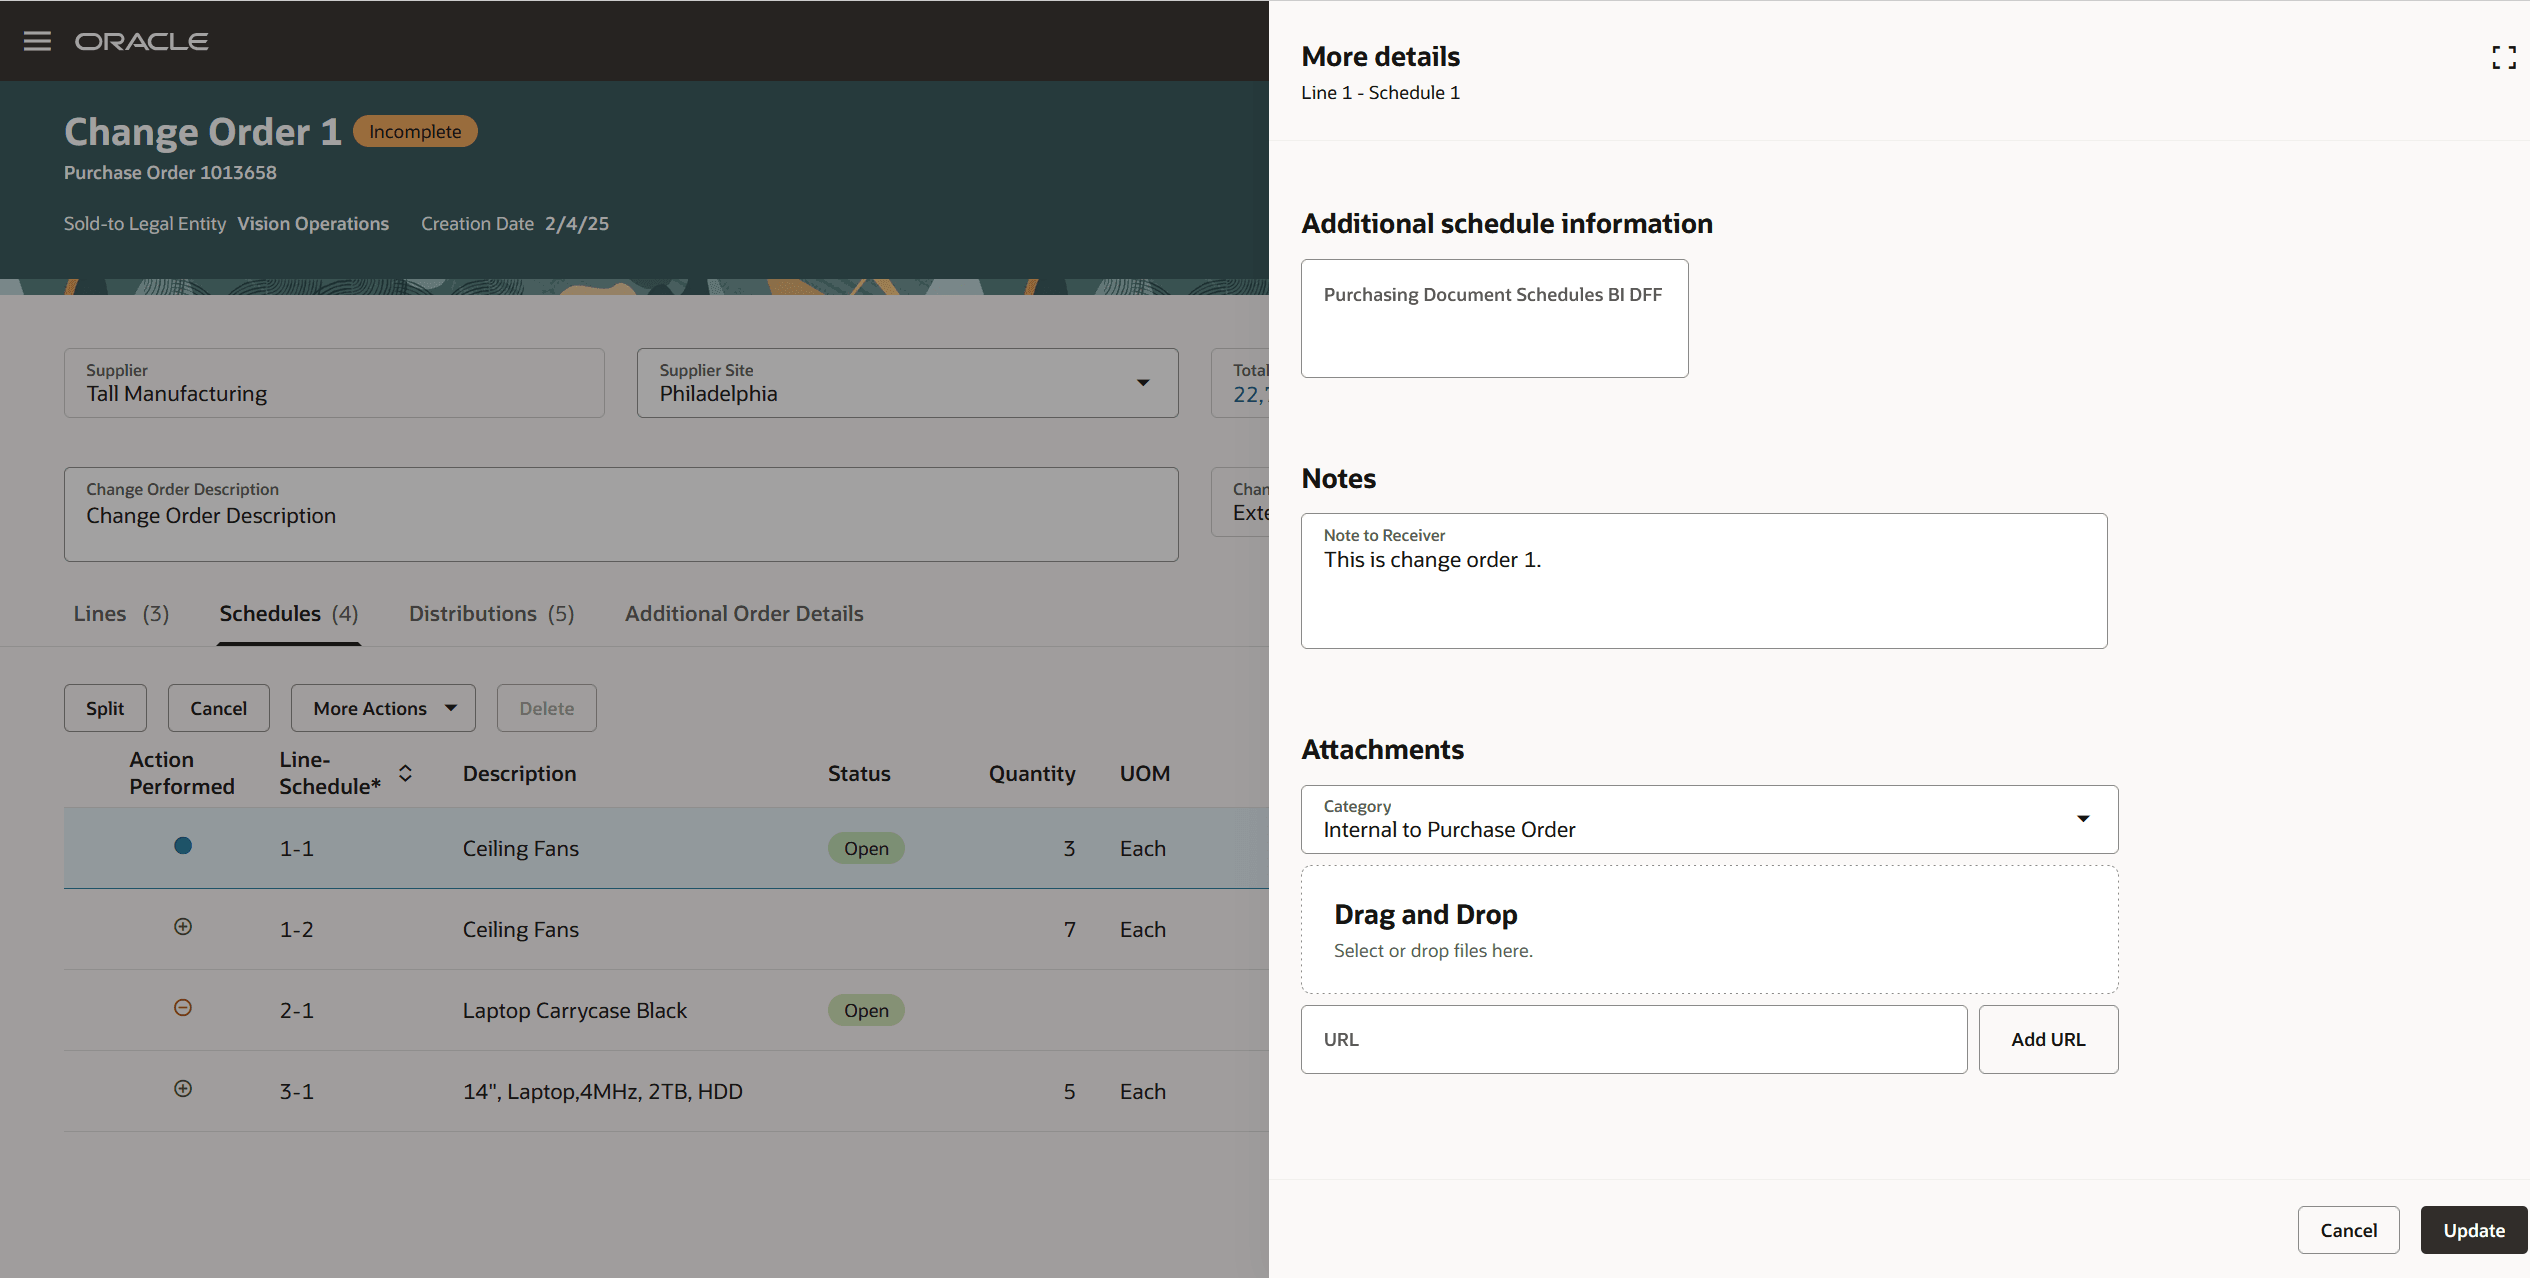2530x1278 pixels.
Task: Click the Update button
Action: (2473, 1230)
